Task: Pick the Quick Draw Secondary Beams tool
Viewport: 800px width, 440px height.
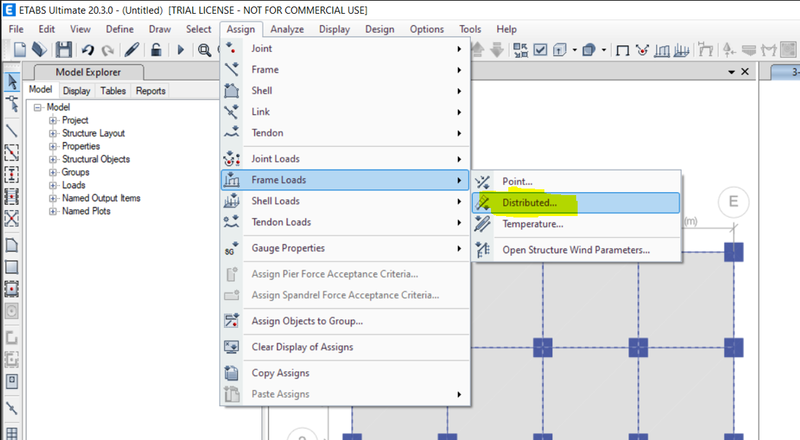Action: (x=11, y=197)
